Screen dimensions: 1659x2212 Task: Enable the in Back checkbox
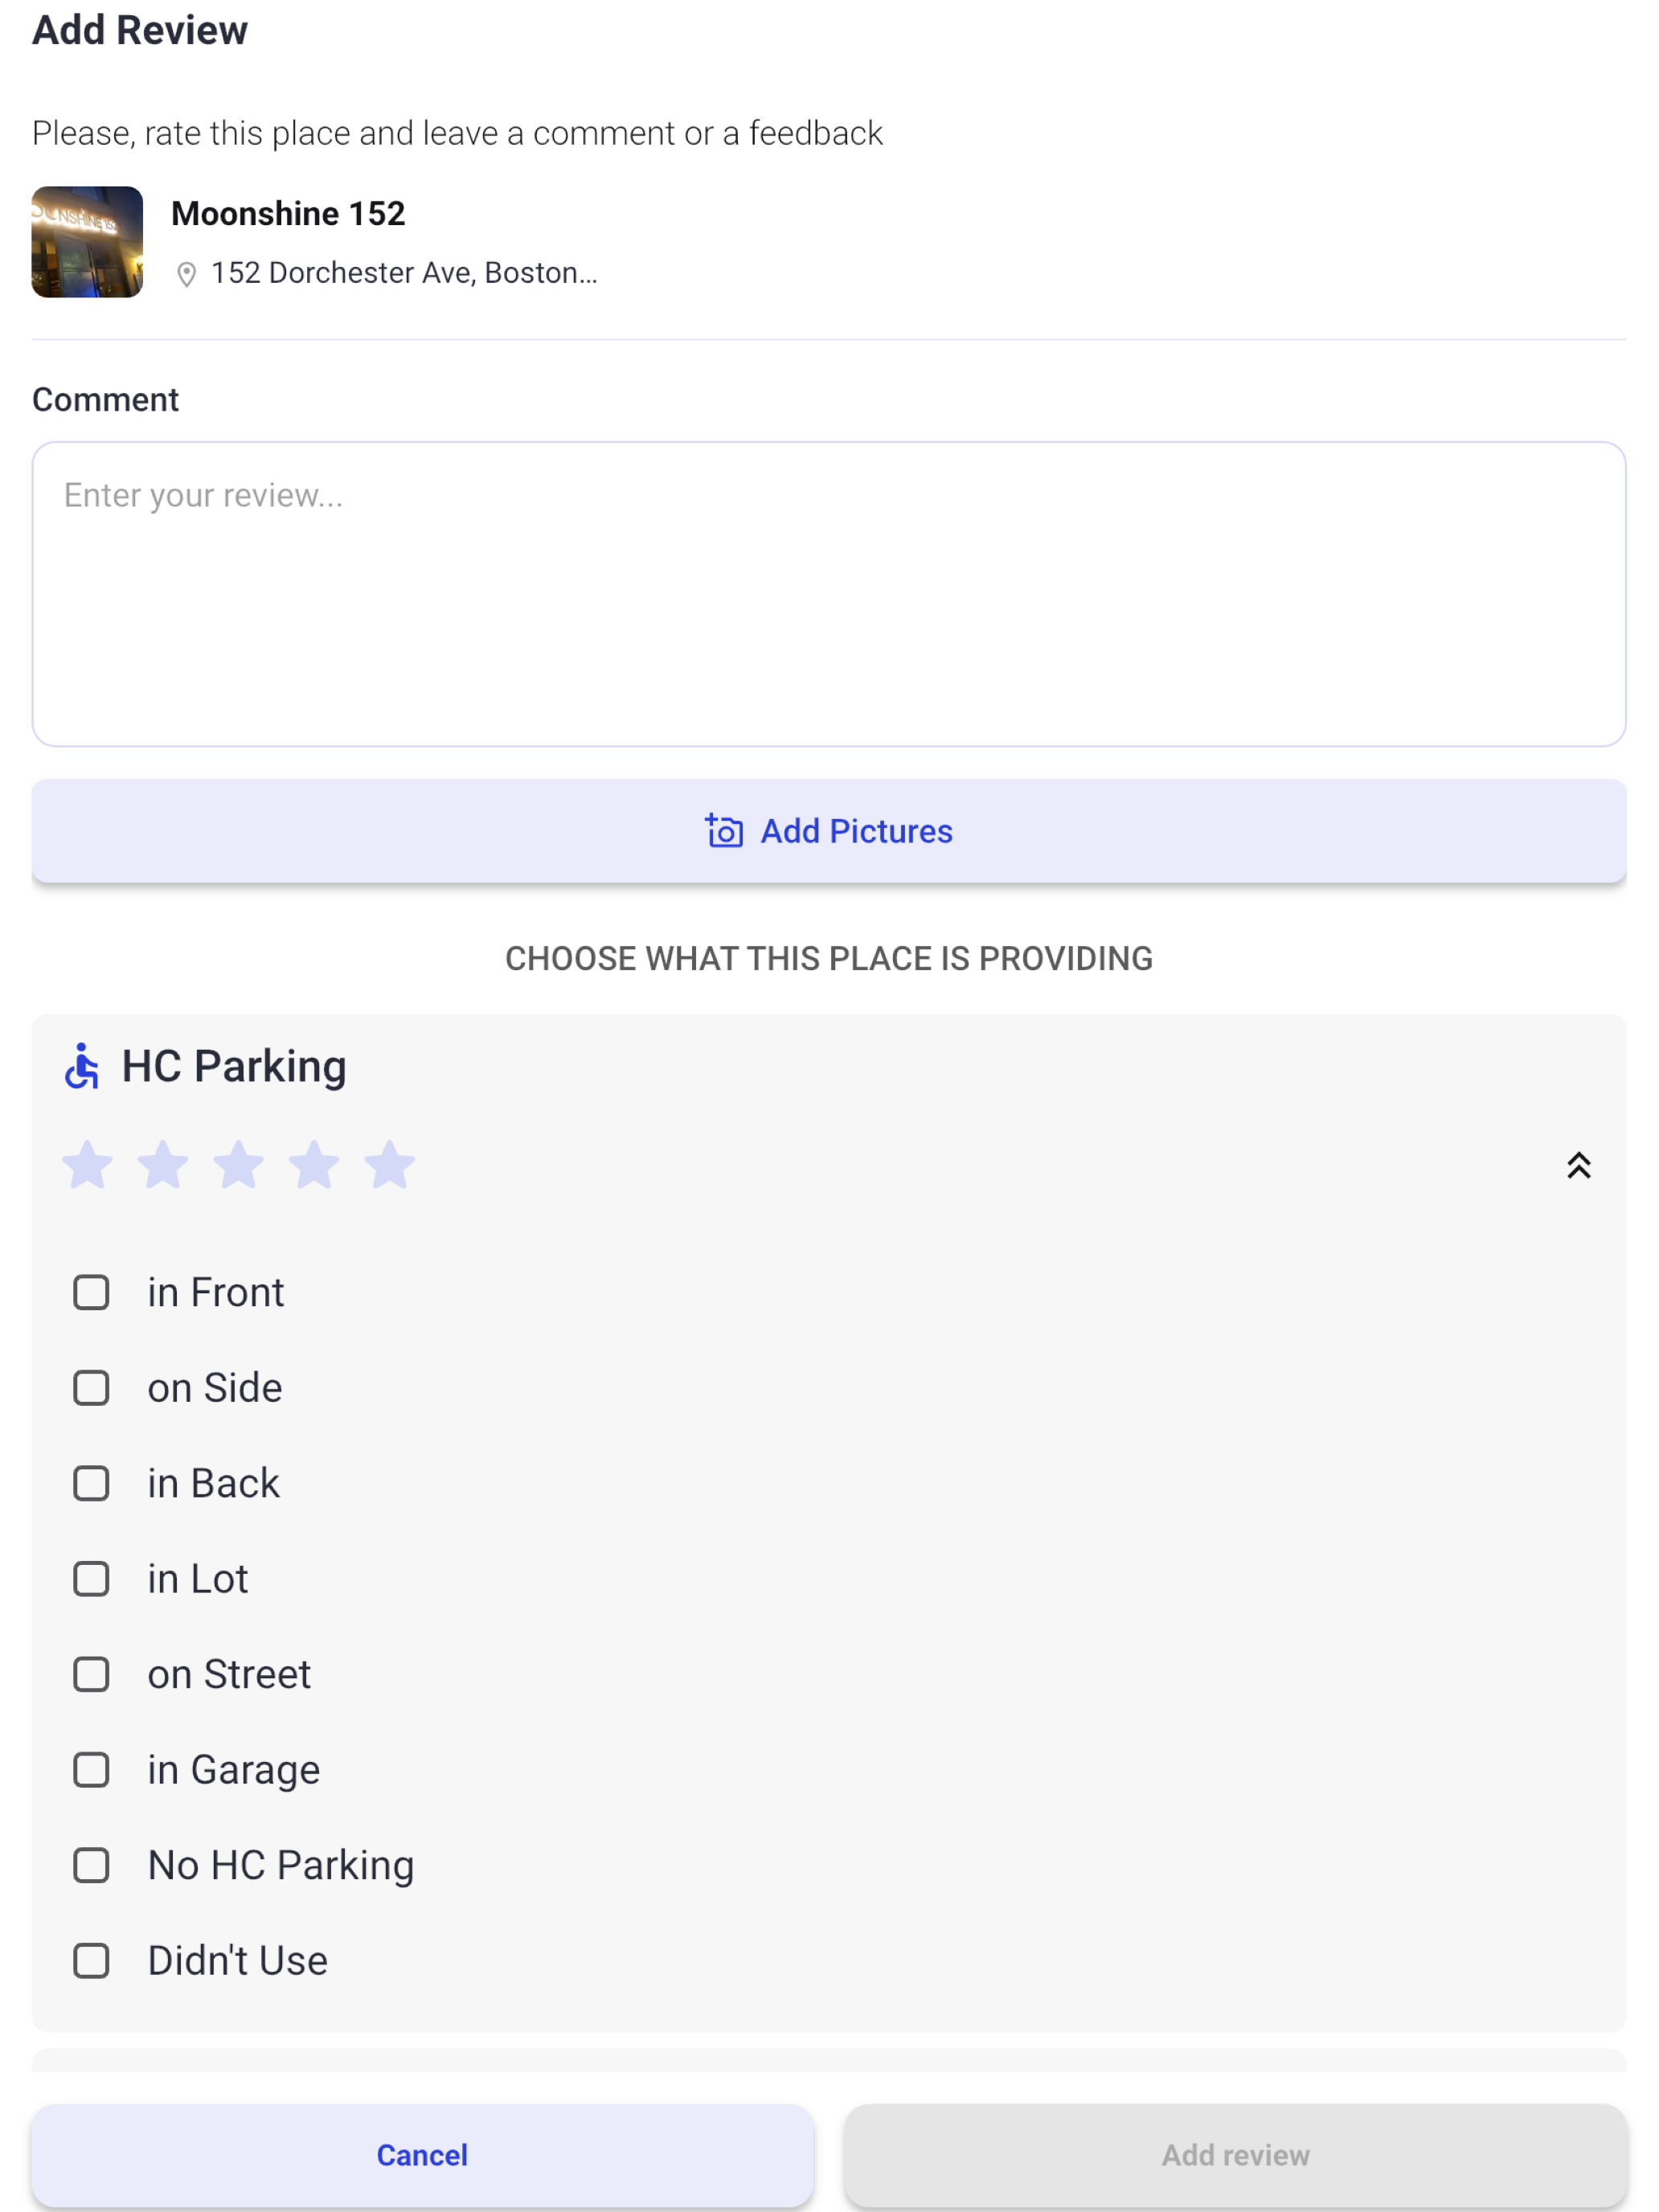(x=91, y=1483)
